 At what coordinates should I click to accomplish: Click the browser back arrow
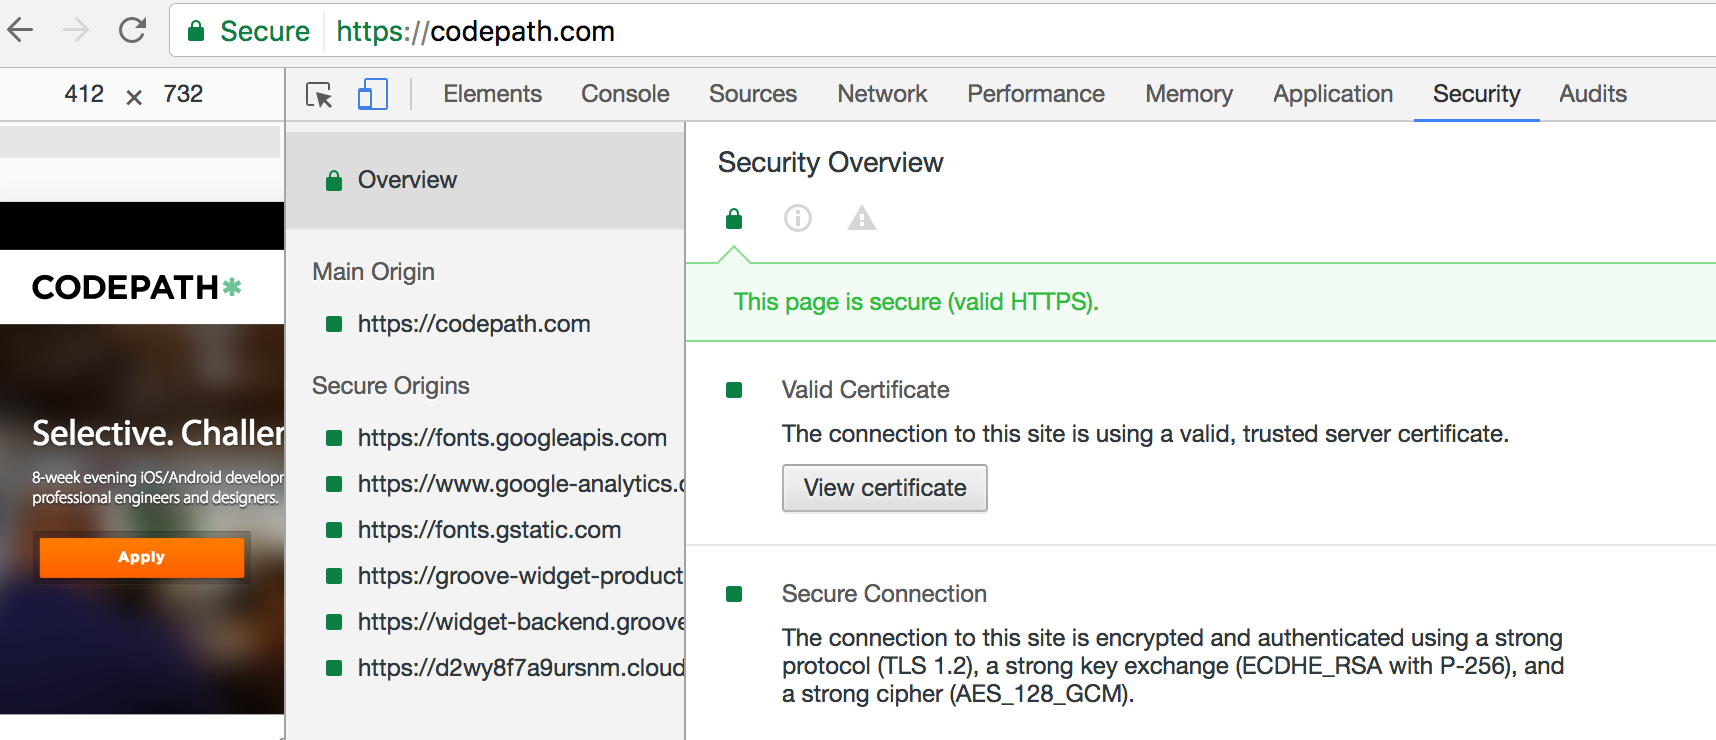coord(21,31)
